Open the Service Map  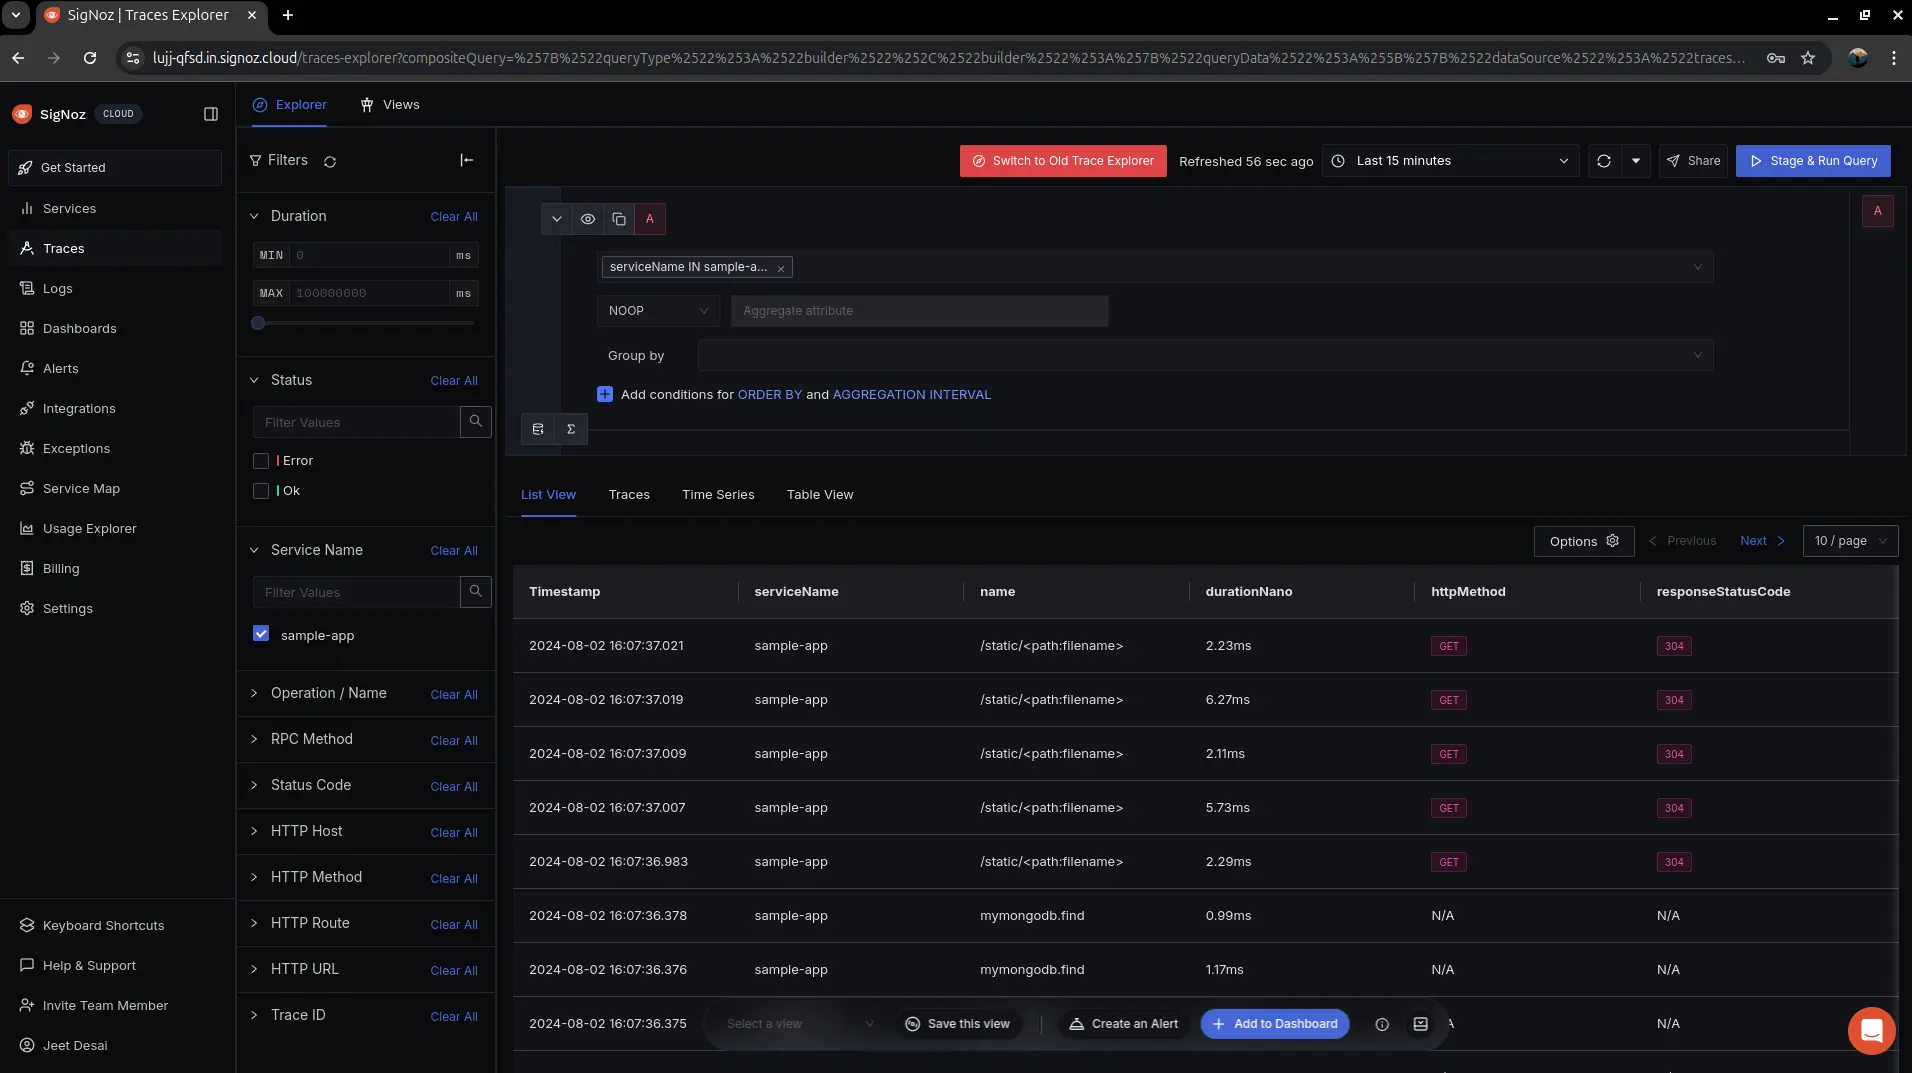tap(81, 488)
